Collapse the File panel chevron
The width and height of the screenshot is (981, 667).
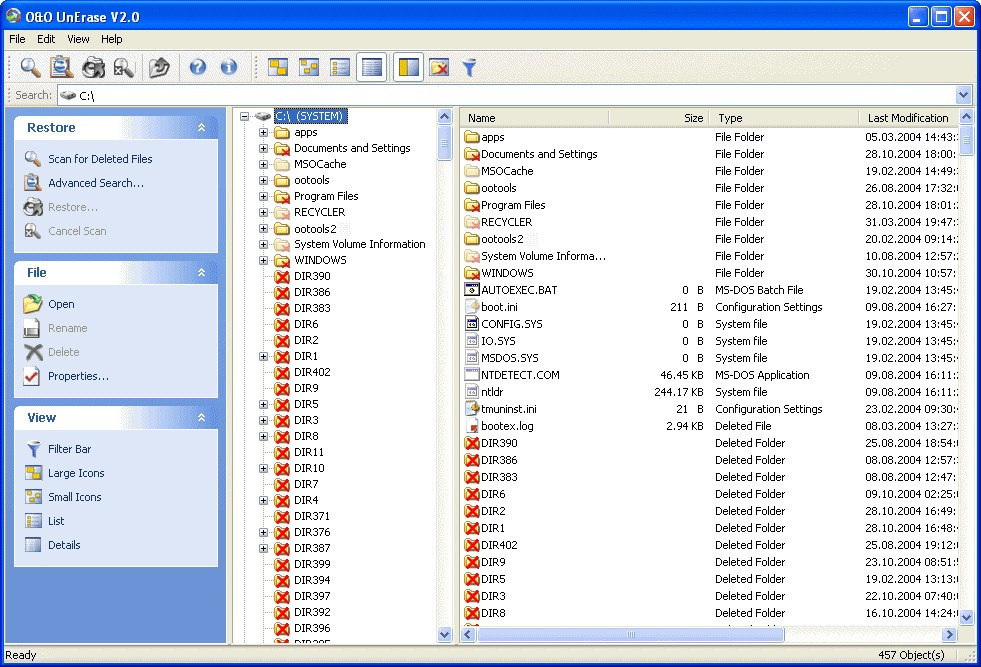pyautogui.click(x=201, y=273)
